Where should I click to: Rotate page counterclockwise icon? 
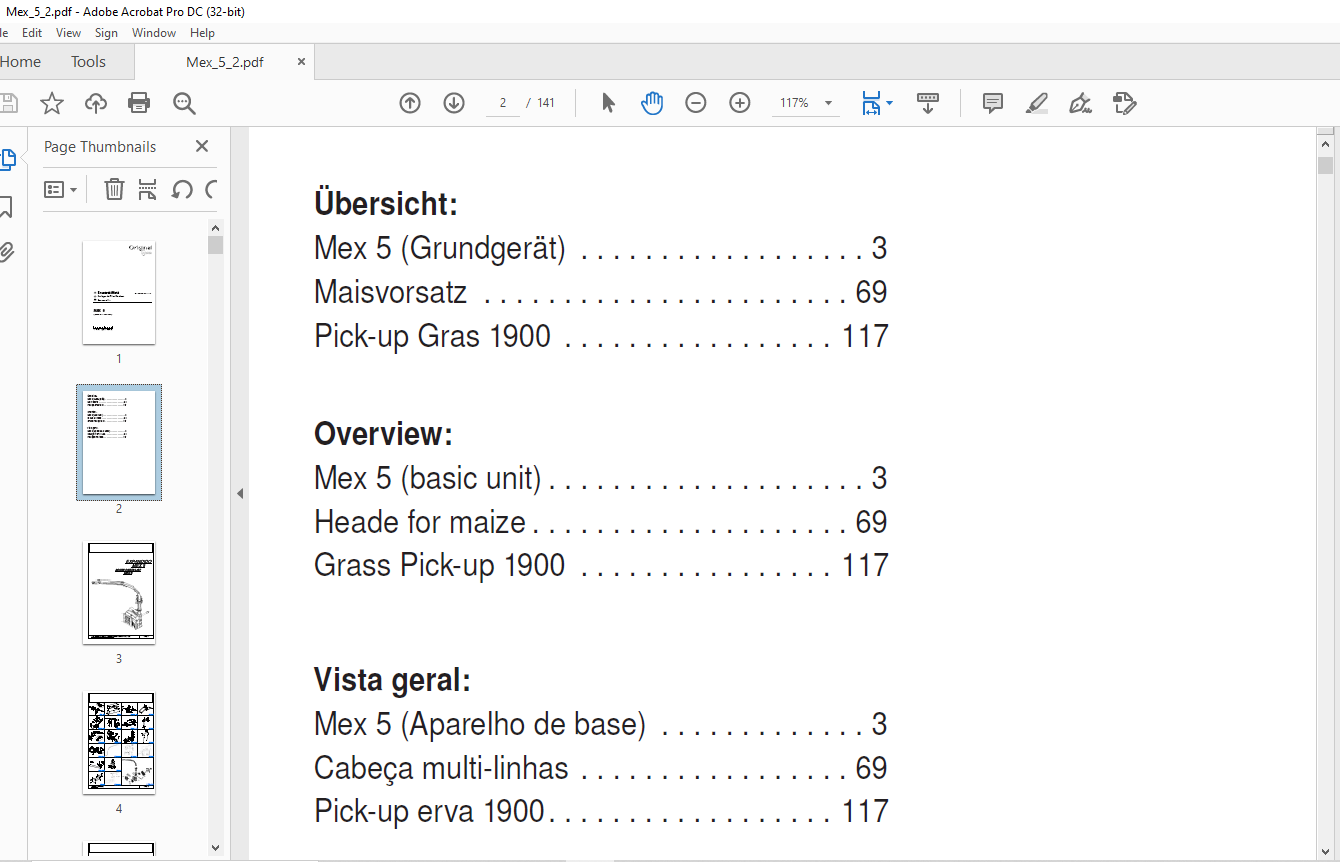click(x=182, y=189)
